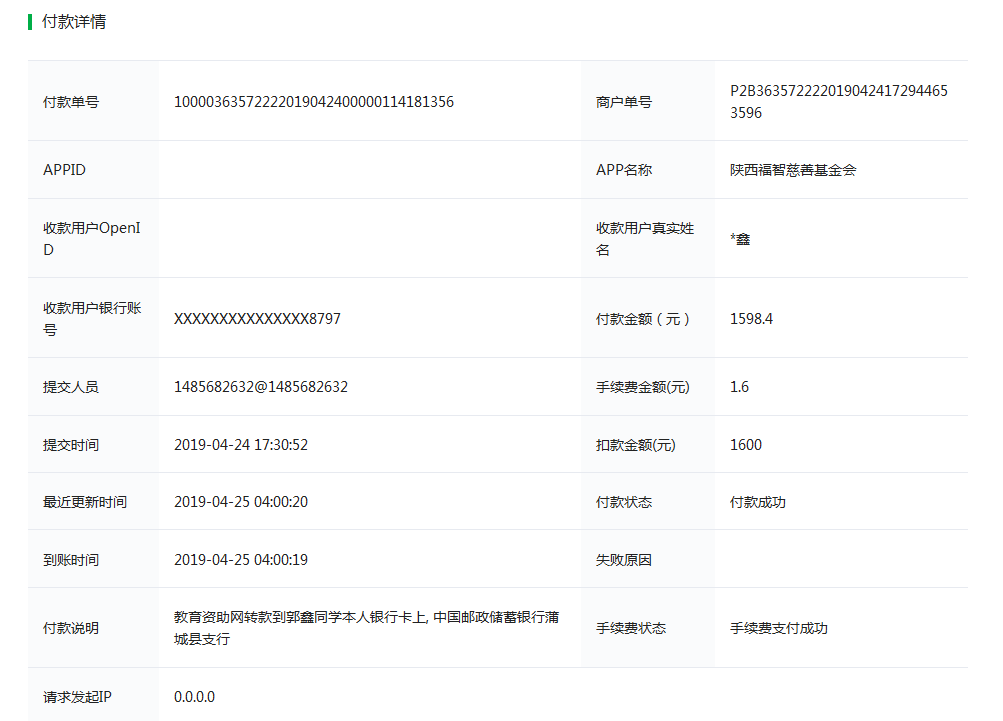This screenshot has height=721, width=1003.
Task: Click the APP名称 label
Action: (x=624, y=170)
